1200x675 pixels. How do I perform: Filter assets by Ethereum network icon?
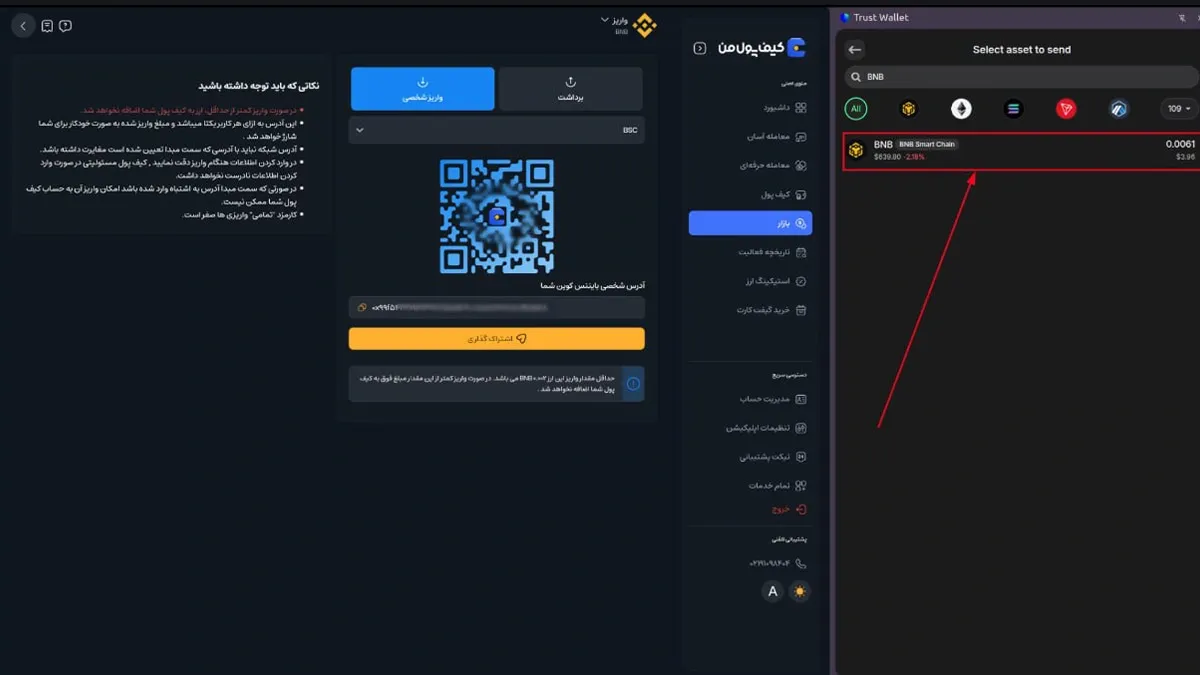coord(961,109)
